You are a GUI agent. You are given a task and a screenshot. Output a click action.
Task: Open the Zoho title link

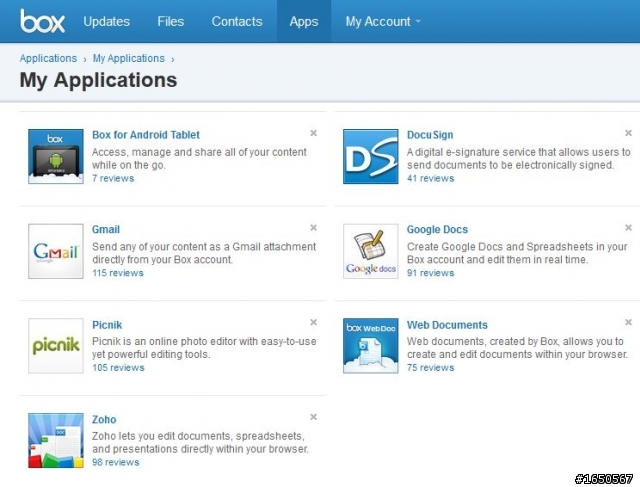[x=104, y=420]
